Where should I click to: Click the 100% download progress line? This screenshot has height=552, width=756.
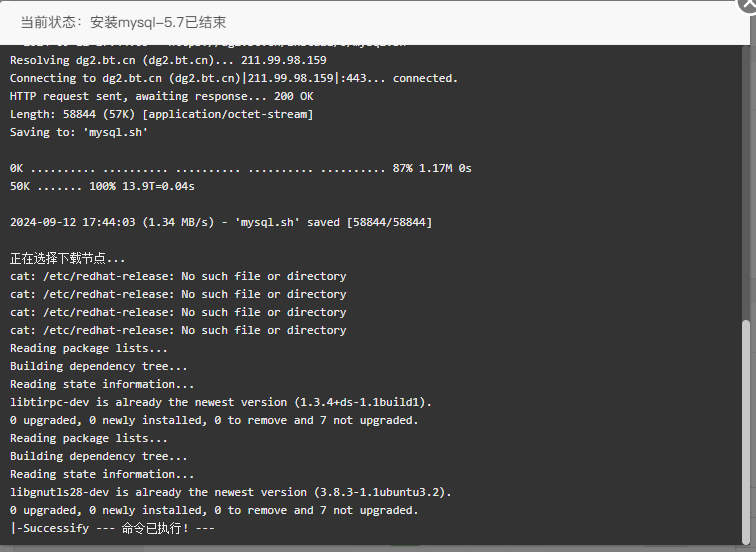102,186
